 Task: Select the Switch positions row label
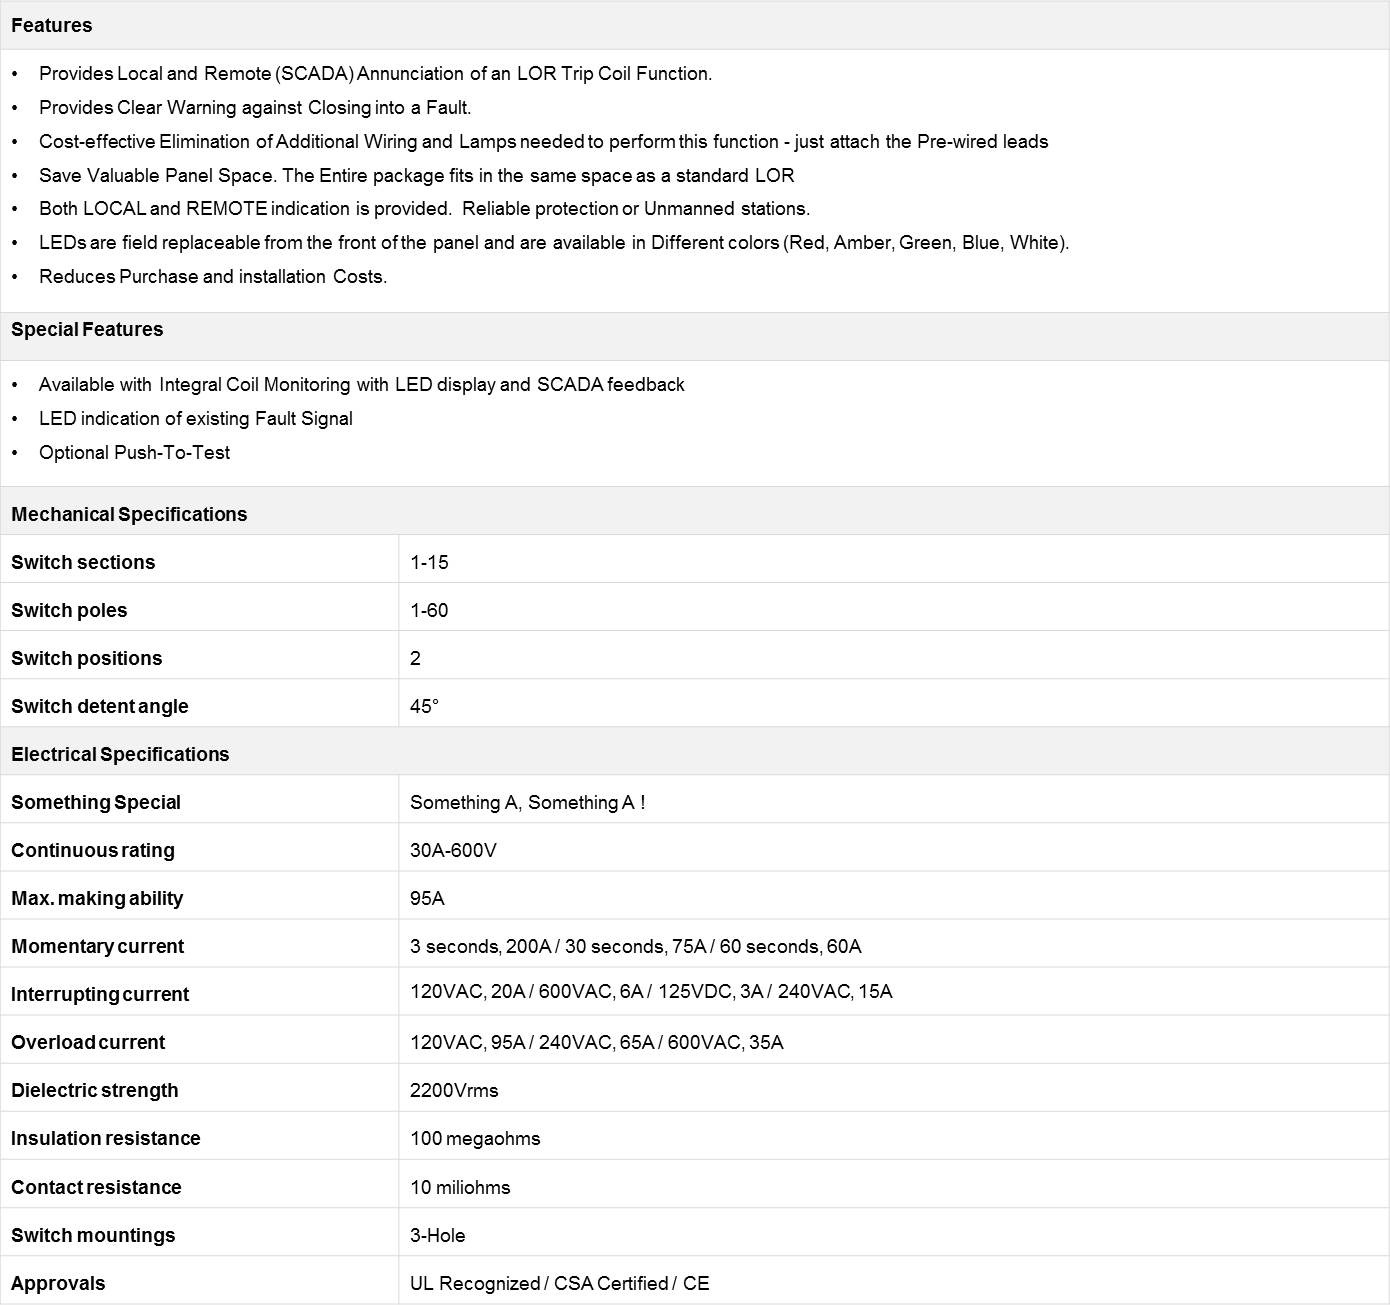pos(86,658)
